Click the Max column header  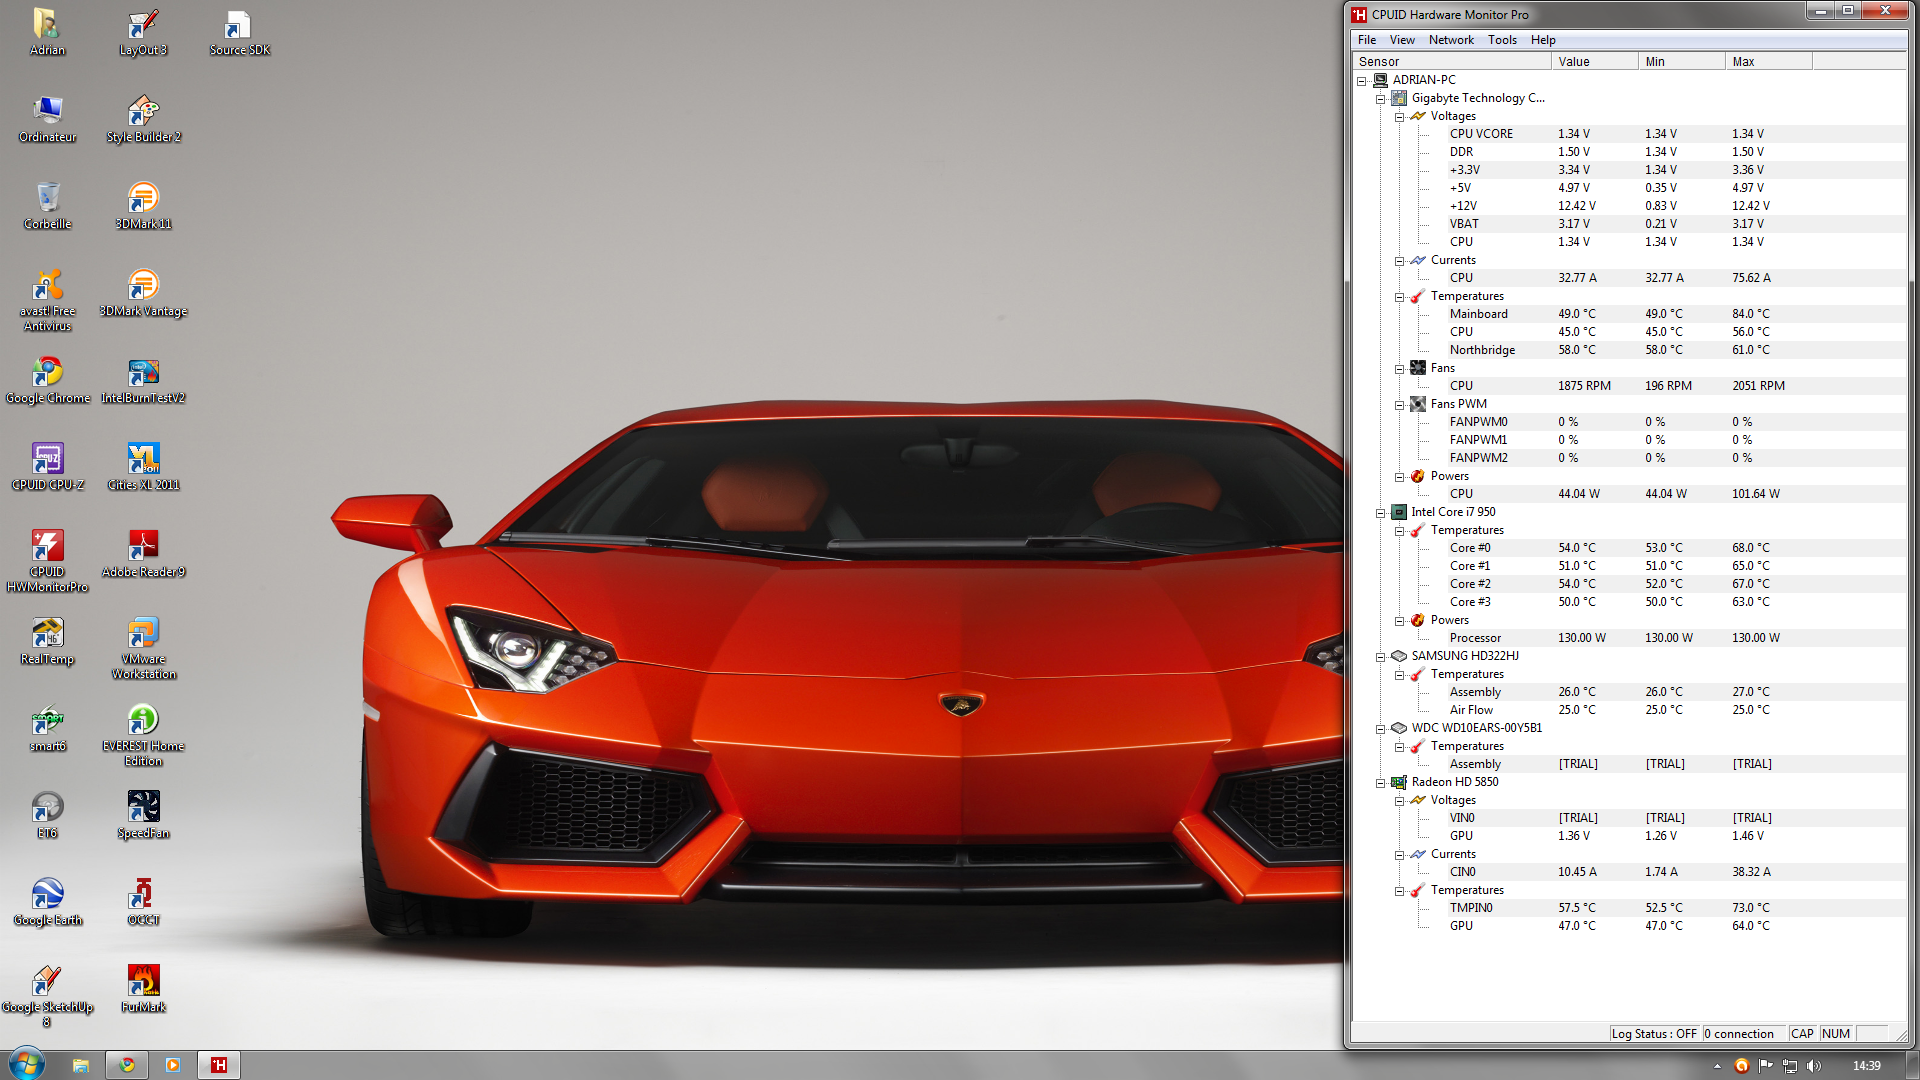(x=1767, y=62)
